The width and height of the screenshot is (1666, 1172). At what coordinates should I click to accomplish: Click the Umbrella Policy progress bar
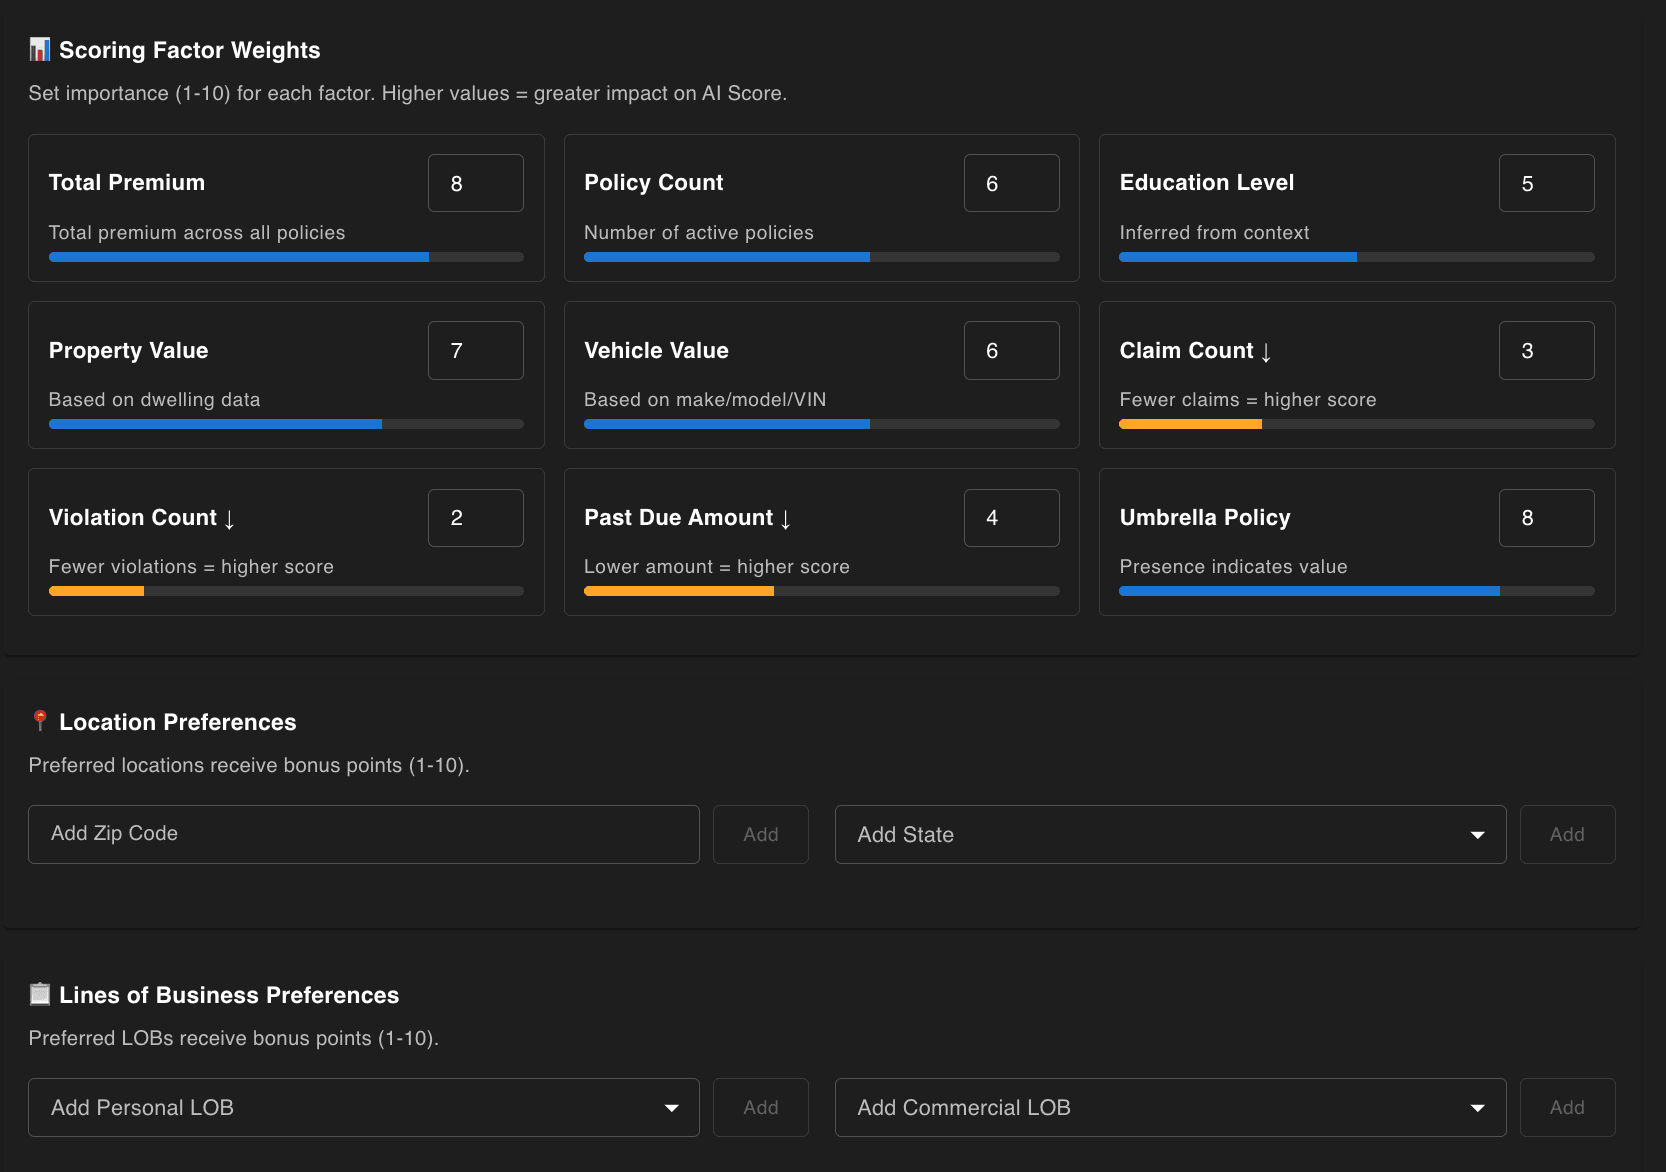click(x=1357, y=591)
